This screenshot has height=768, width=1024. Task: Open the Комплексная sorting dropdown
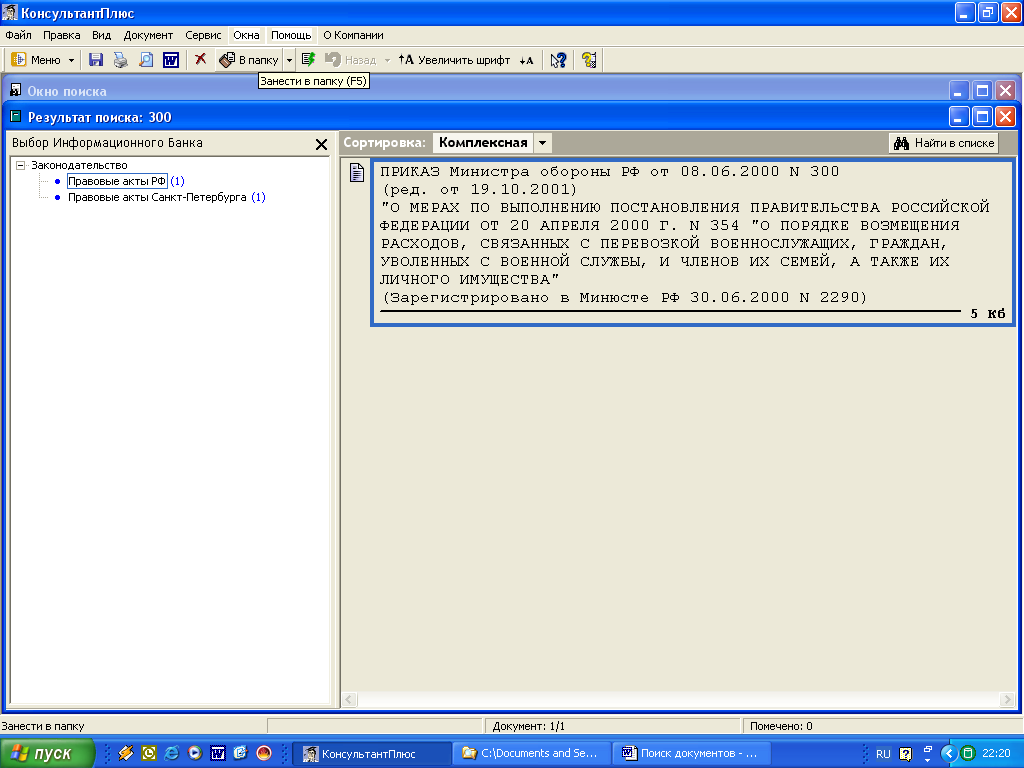point(542,143)
